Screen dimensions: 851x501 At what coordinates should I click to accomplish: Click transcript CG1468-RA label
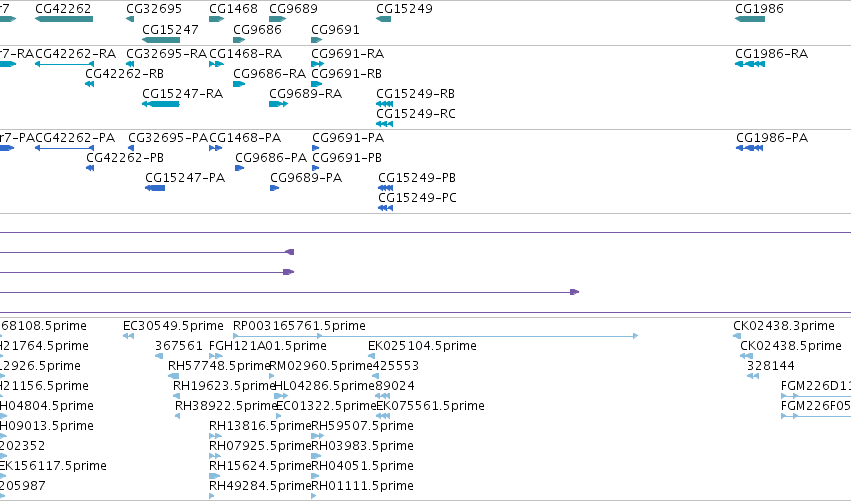pos(245,54)
